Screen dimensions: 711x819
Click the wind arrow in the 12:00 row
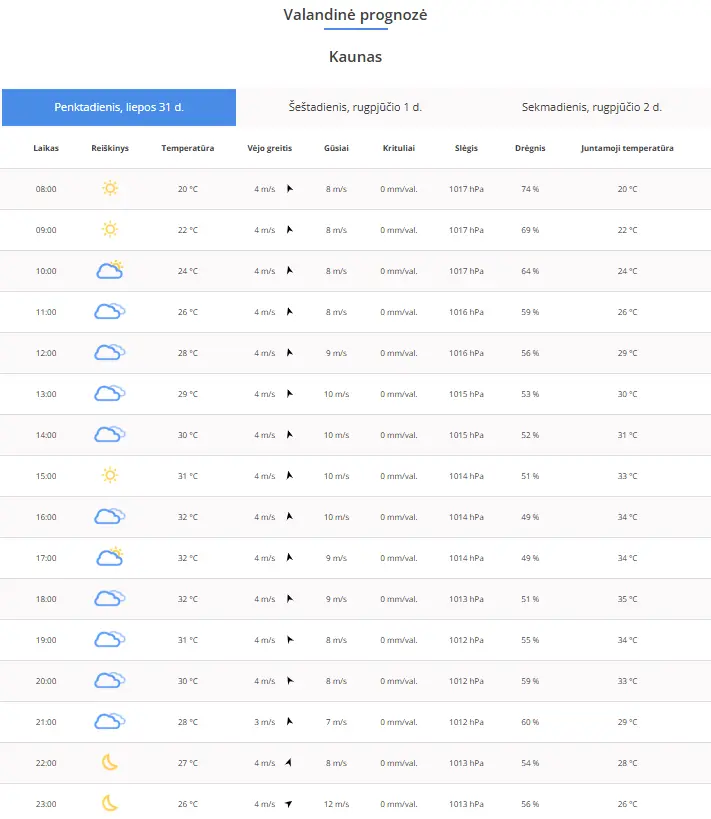click(290, 353)
